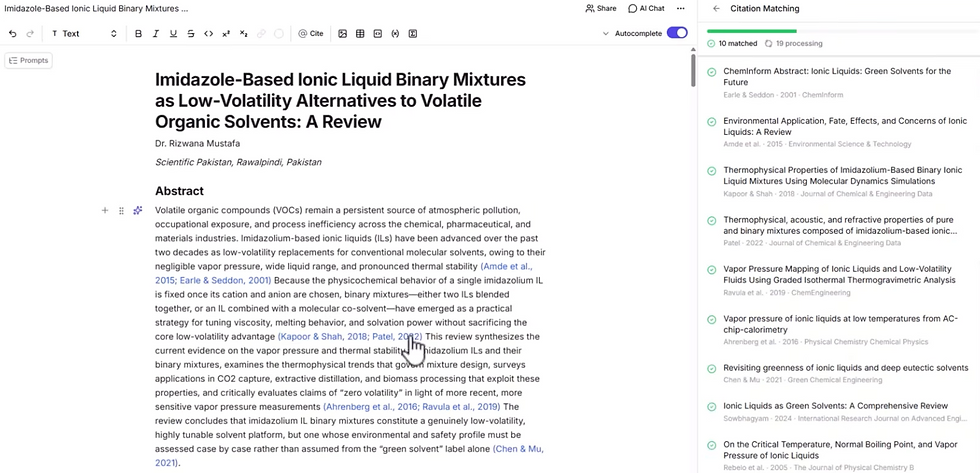Insert a sigma math equation
Viewport: 980px width, 473px height.
coord(412,34)
